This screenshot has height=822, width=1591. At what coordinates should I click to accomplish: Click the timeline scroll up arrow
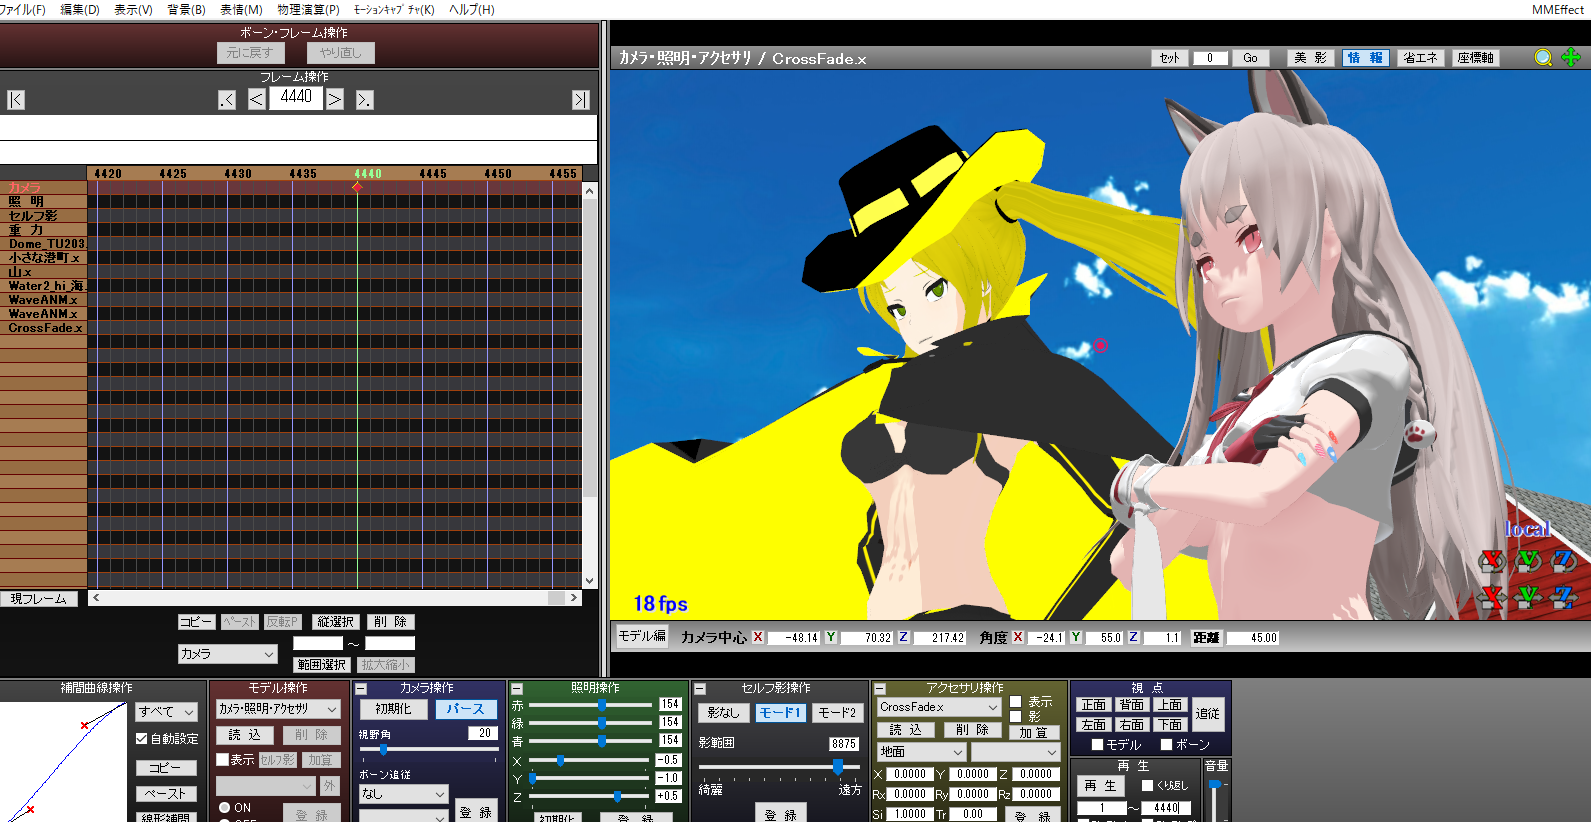point(589,191)
